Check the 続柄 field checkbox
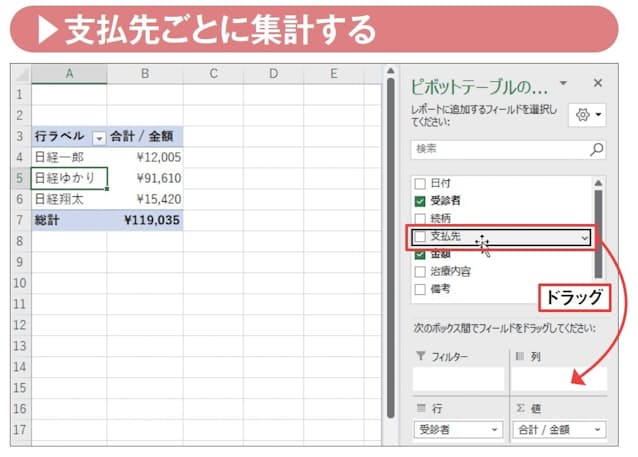The width and height of the screenshot is (638, 457). point(420,219)
